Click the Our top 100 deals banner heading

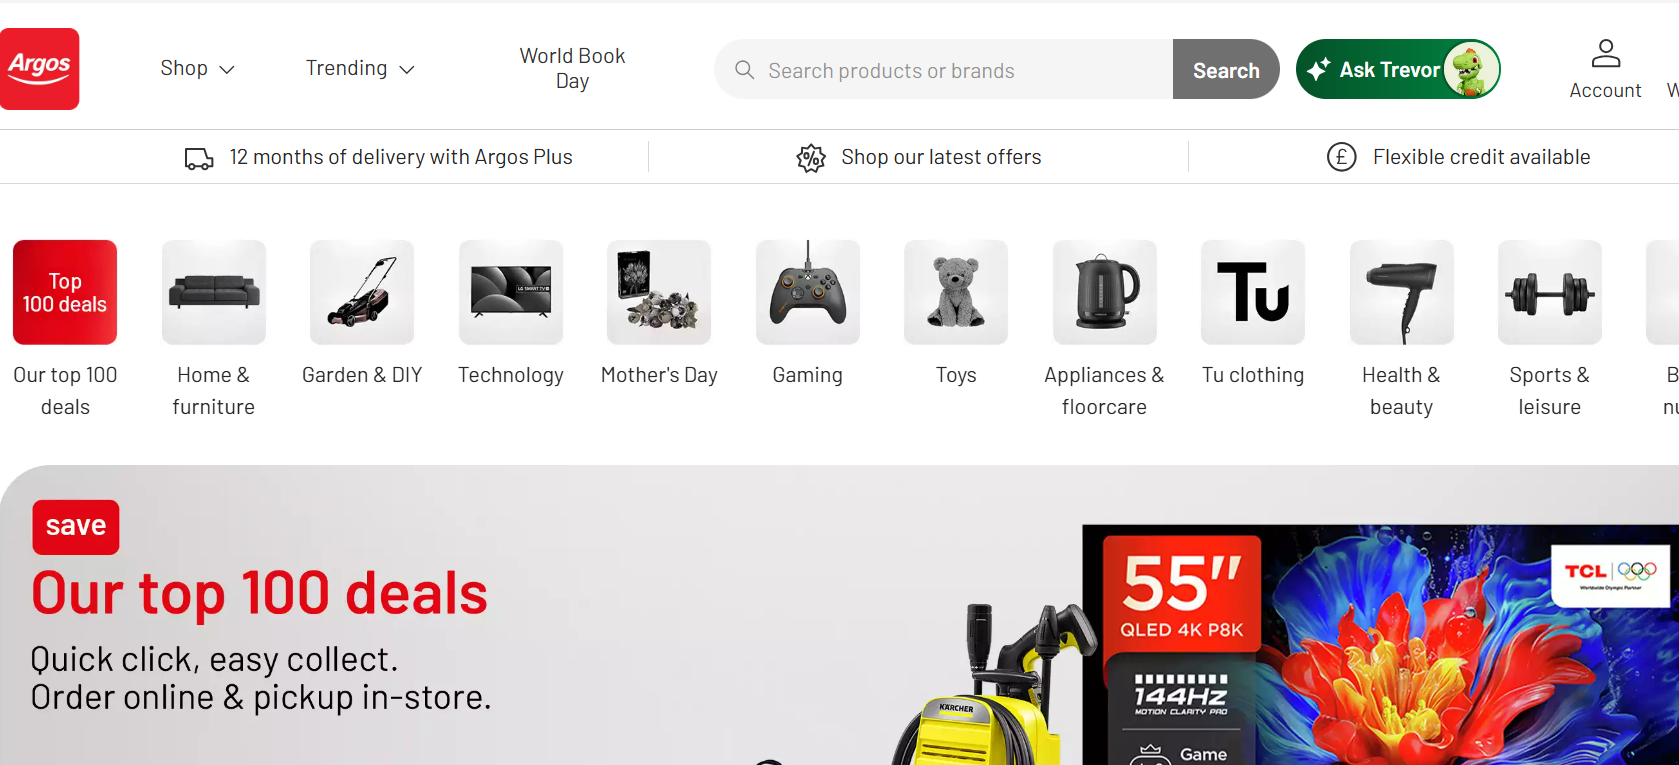(260, 594)
